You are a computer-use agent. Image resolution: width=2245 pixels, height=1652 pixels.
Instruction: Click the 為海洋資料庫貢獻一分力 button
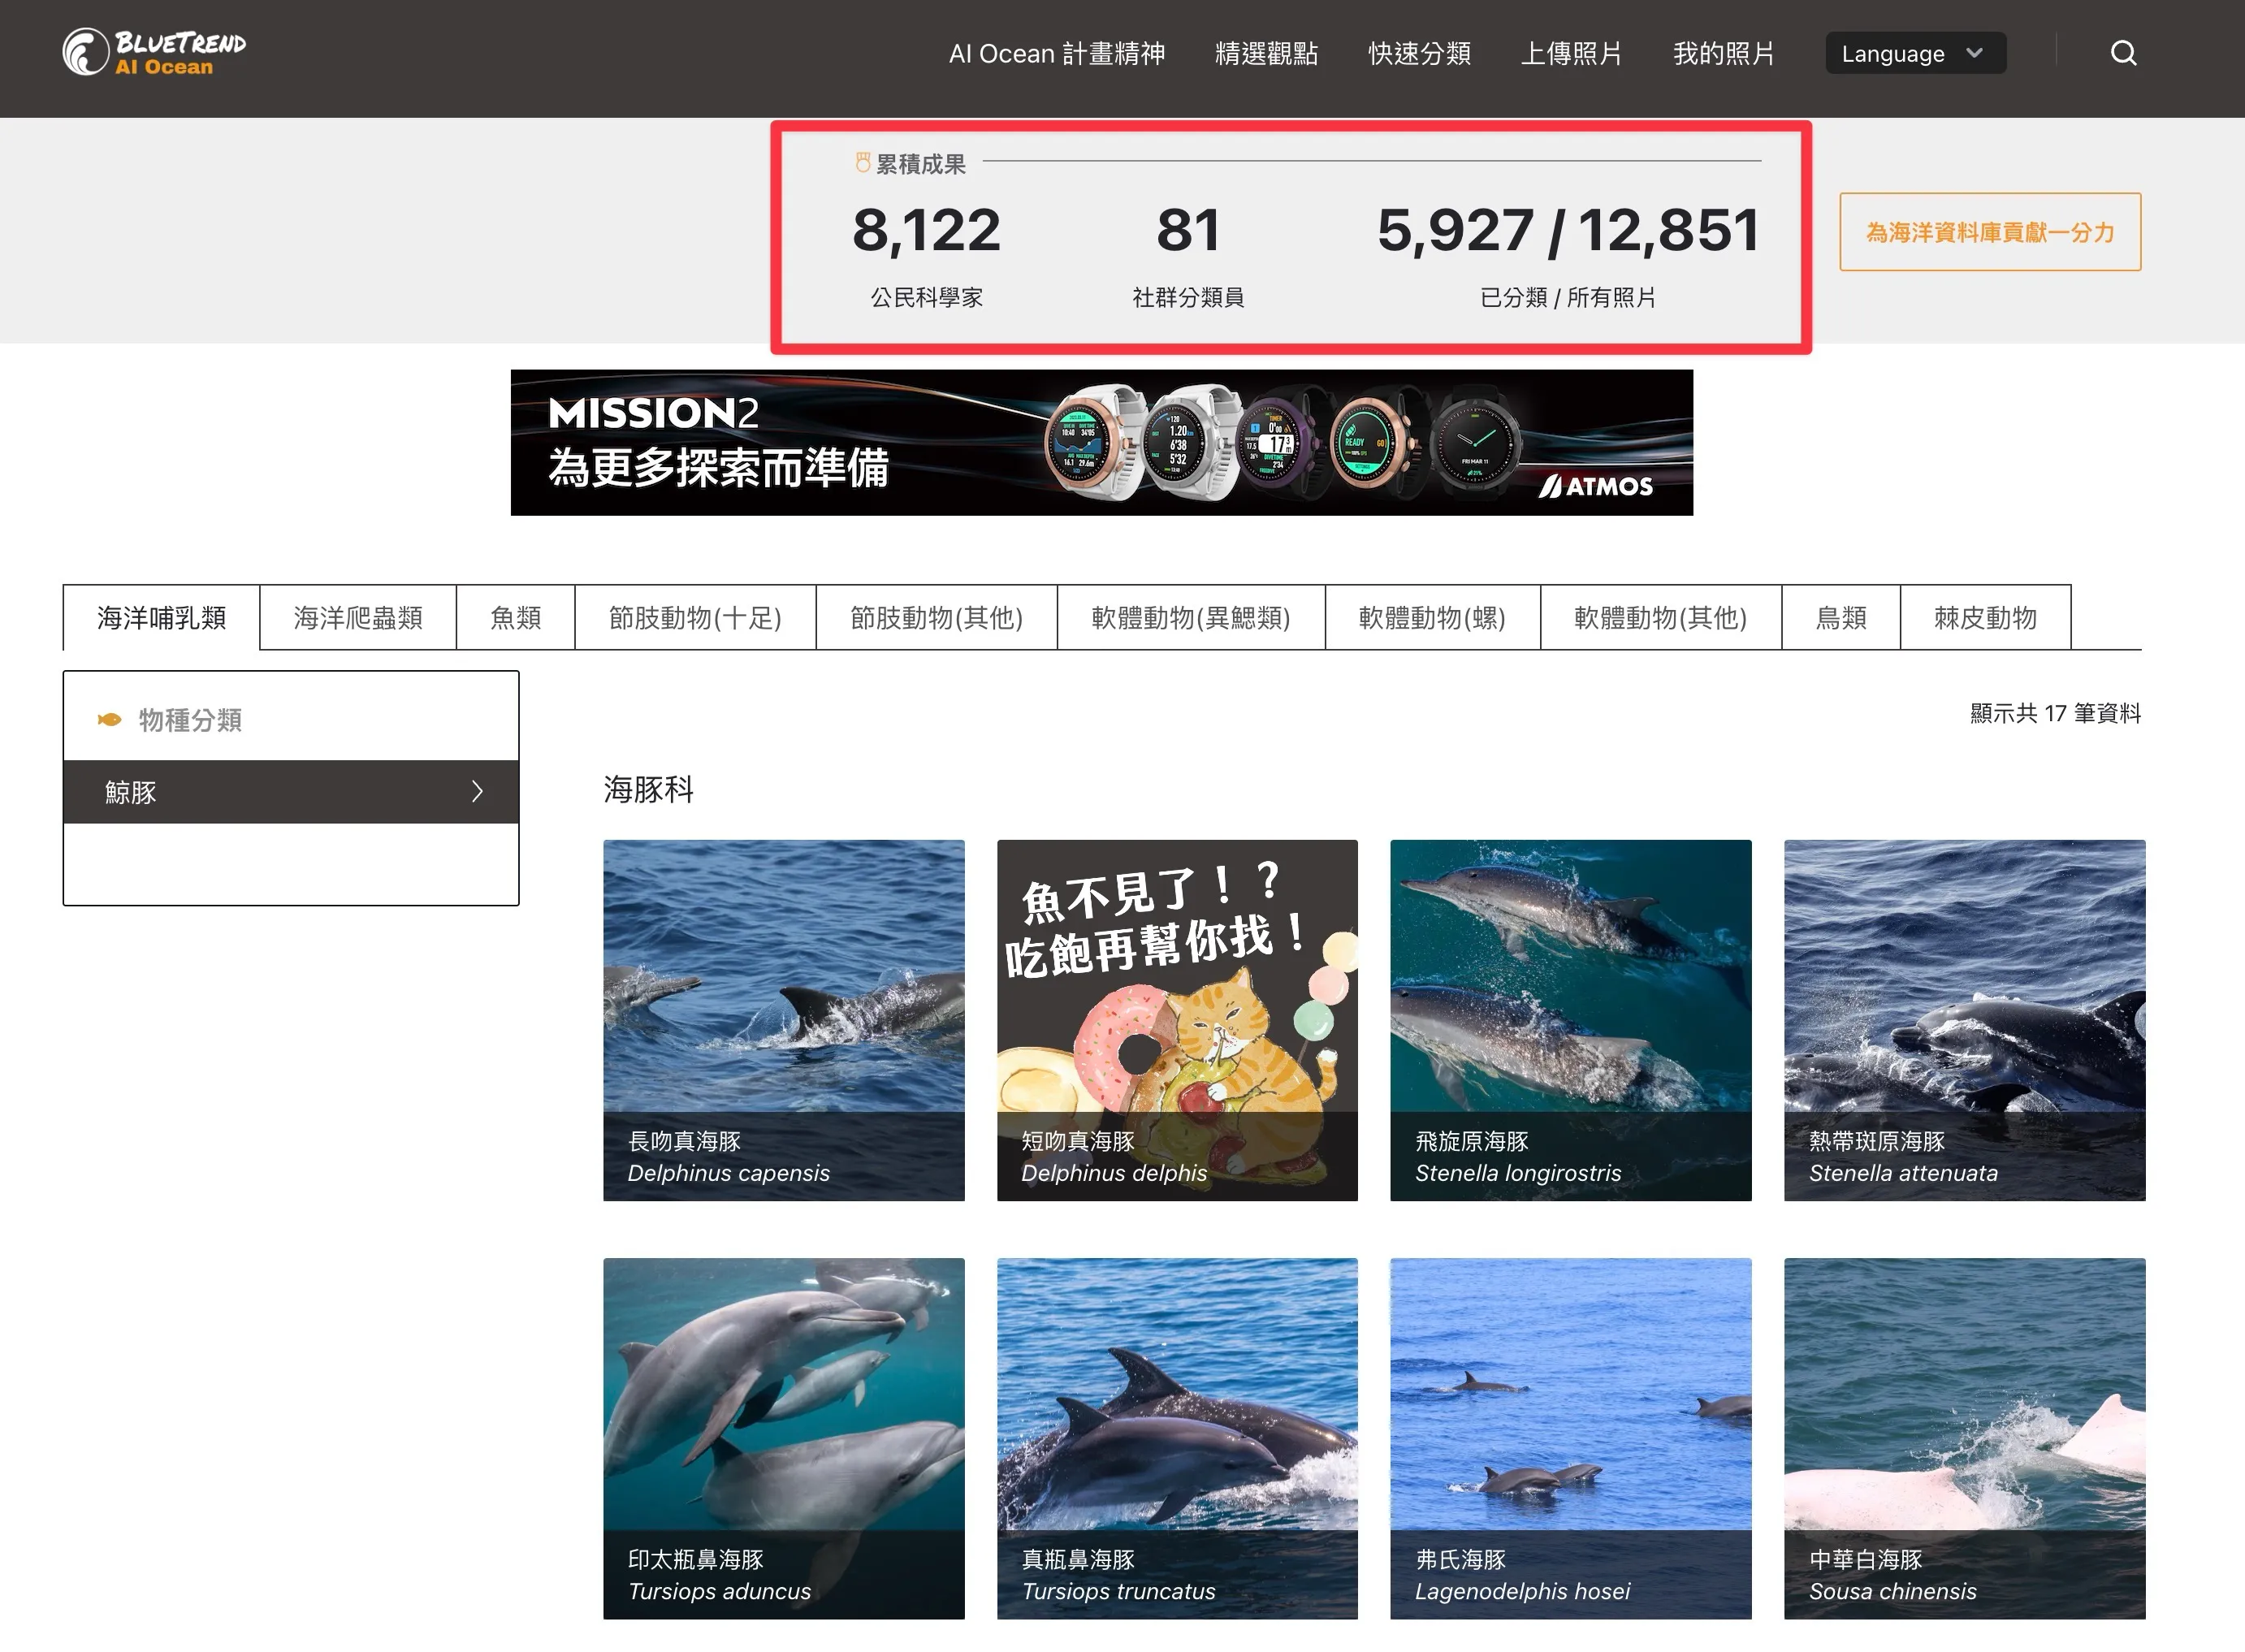point(1989,232)
